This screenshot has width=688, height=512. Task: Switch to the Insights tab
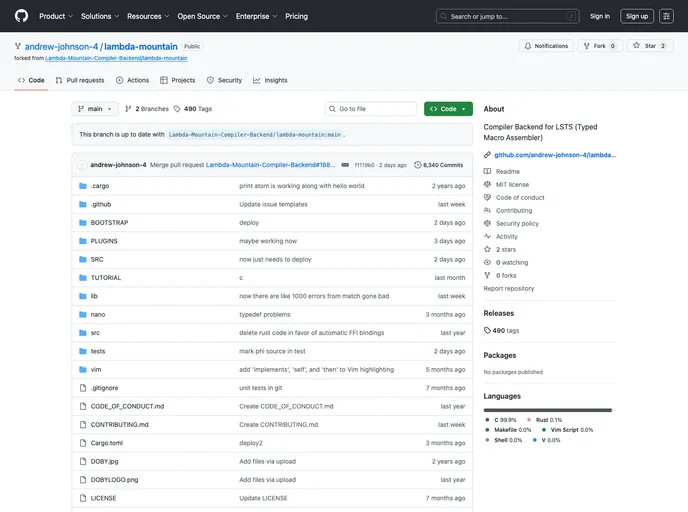click(270, 80)
